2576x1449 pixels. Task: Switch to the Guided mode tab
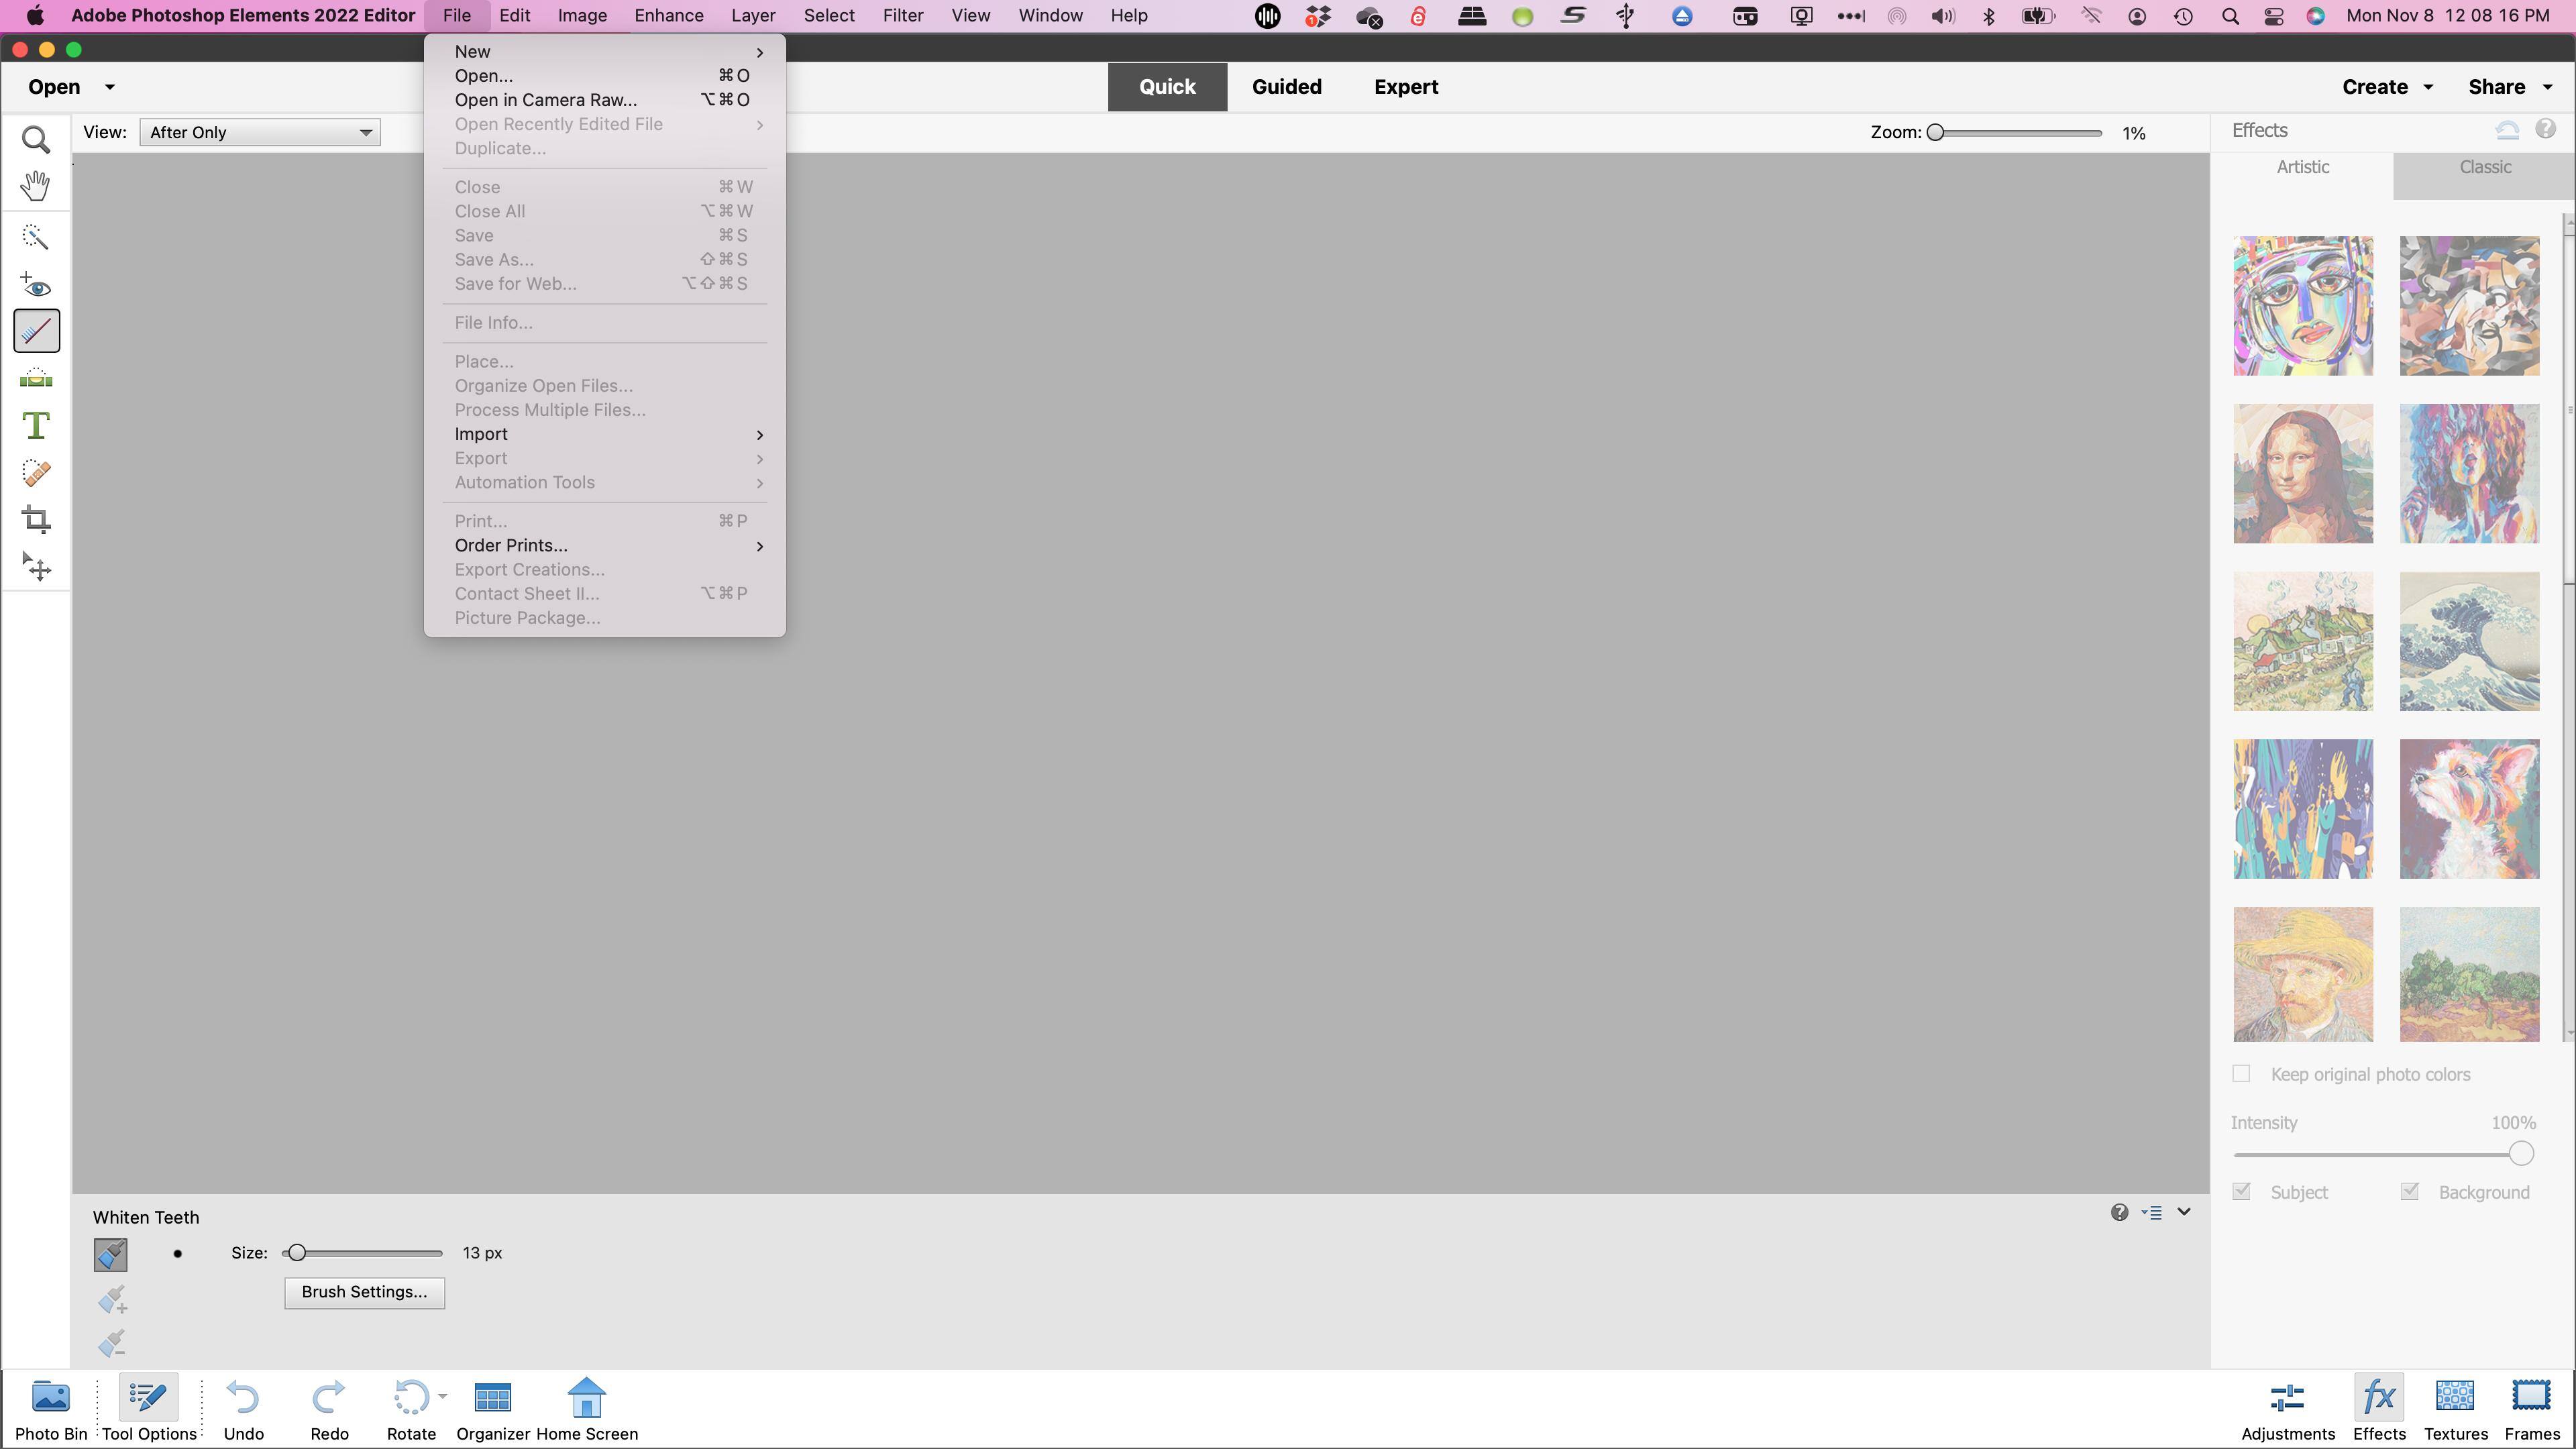pos(1286,87)
